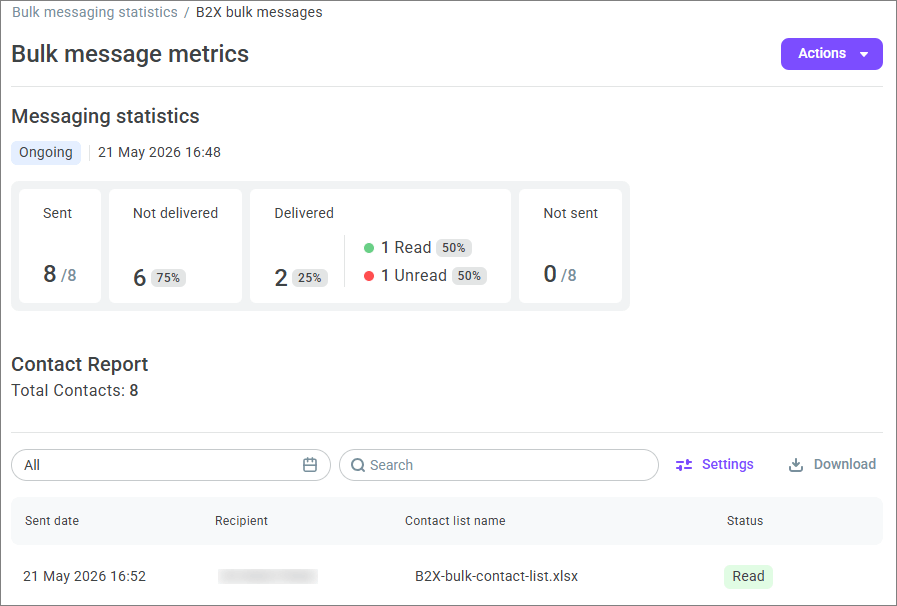The height and width of the screenshot is (606, 897).
Task: Click the 1 Unread 50% badge
Action: click(469, 276)
